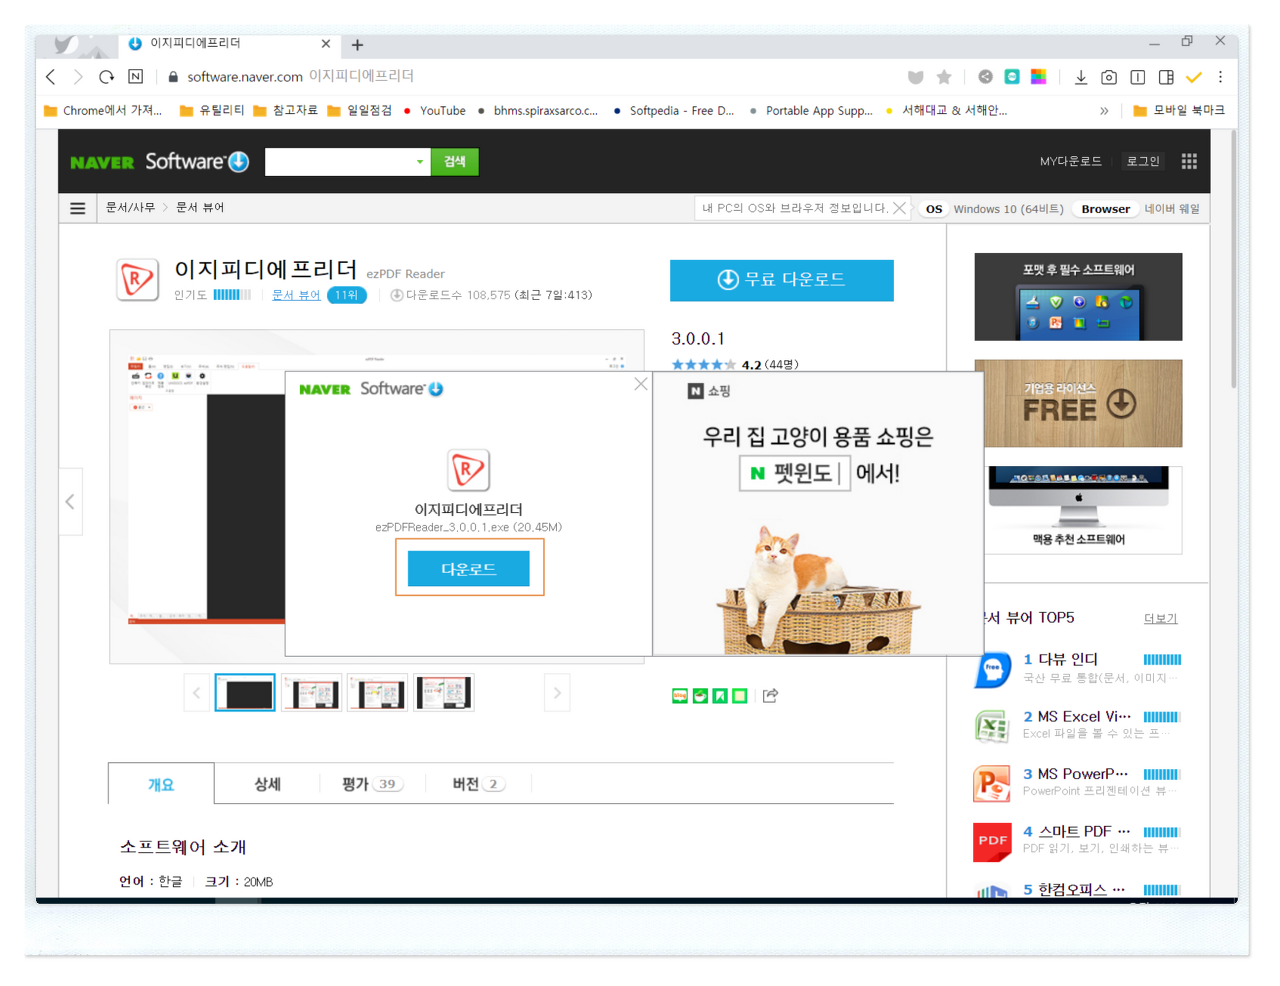The height and width of the screenshot is (986, 1280).
Task: Click the ezPDF Reader app icon beside title
Action: click(x=137, y=280)
